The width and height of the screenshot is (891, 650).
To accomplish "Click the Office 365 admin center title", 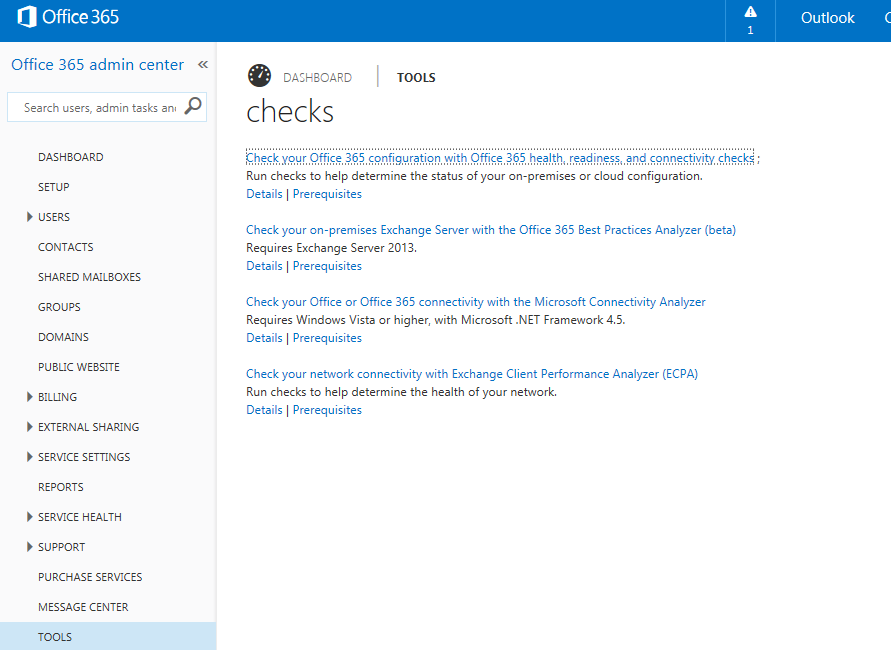I will pyautogui.click(x=97, y=65).
